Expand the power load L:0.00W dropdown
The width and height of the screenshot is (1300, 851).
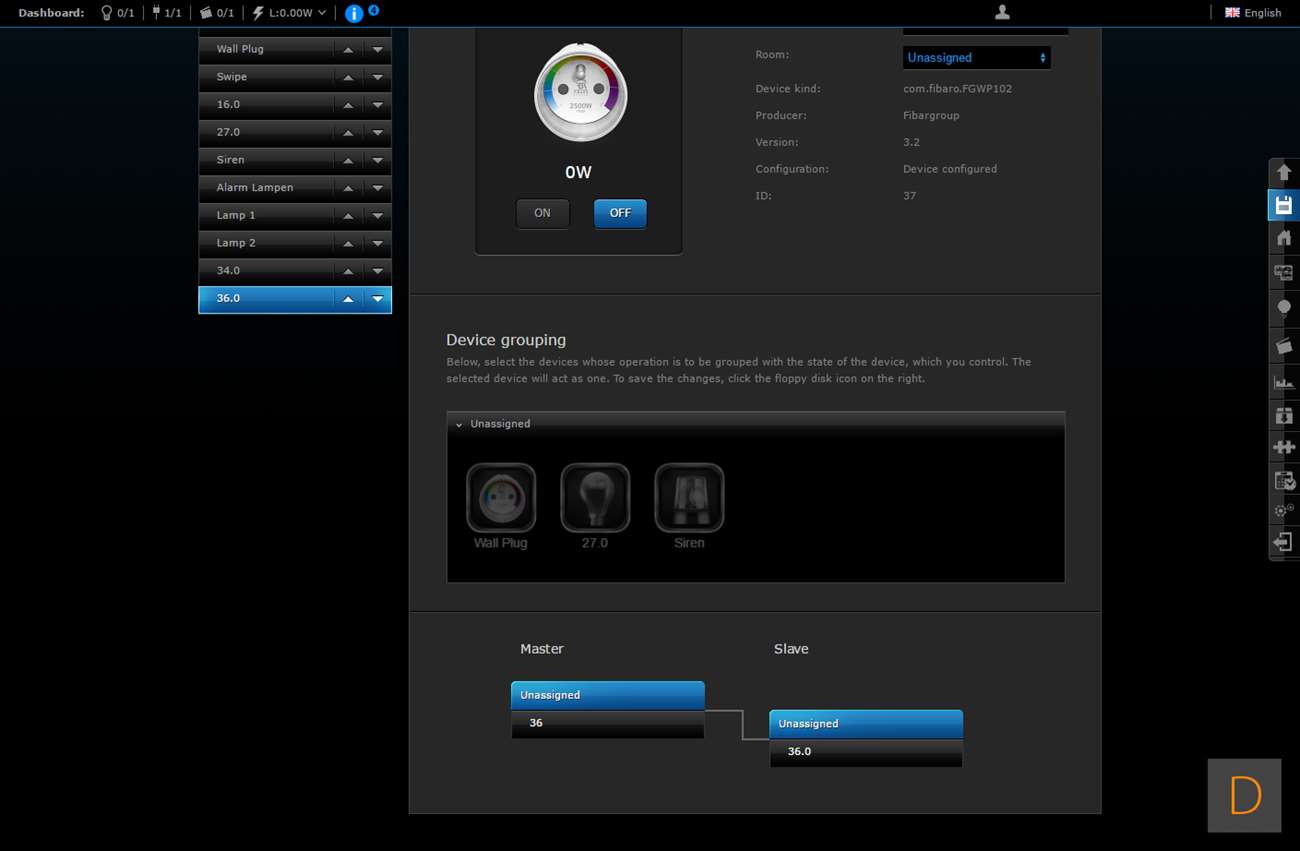(290, 13)
